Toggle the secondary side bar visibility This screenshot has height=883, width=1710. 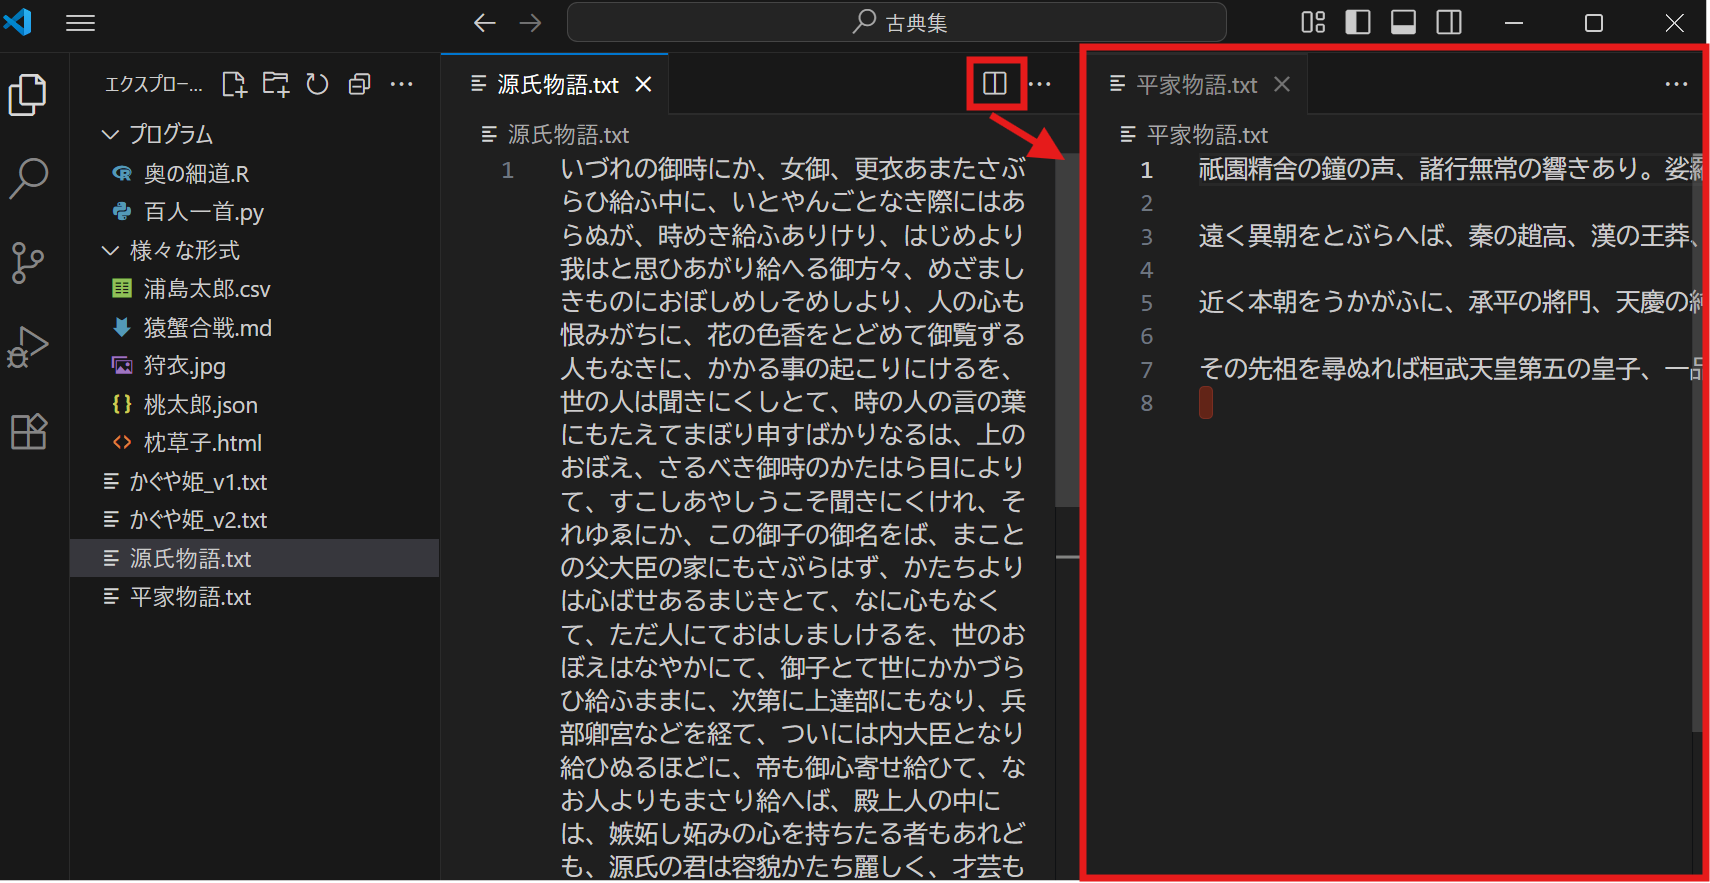click(x=1449, y=23)
